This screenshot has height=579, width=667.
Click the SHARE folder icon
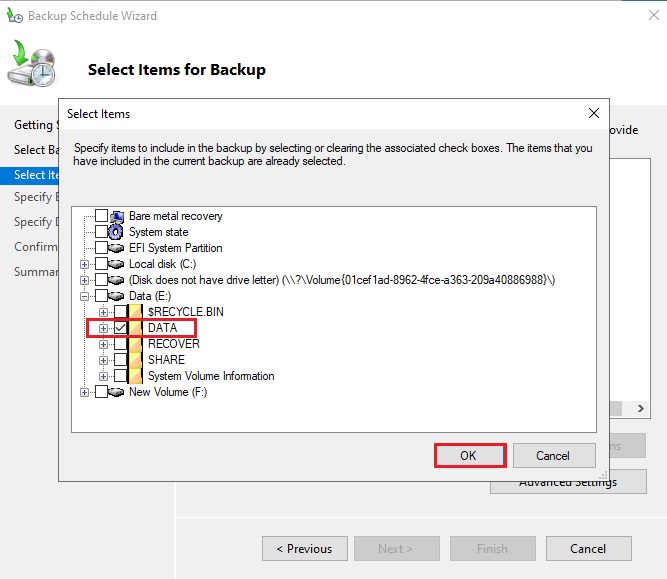point(137,360)
